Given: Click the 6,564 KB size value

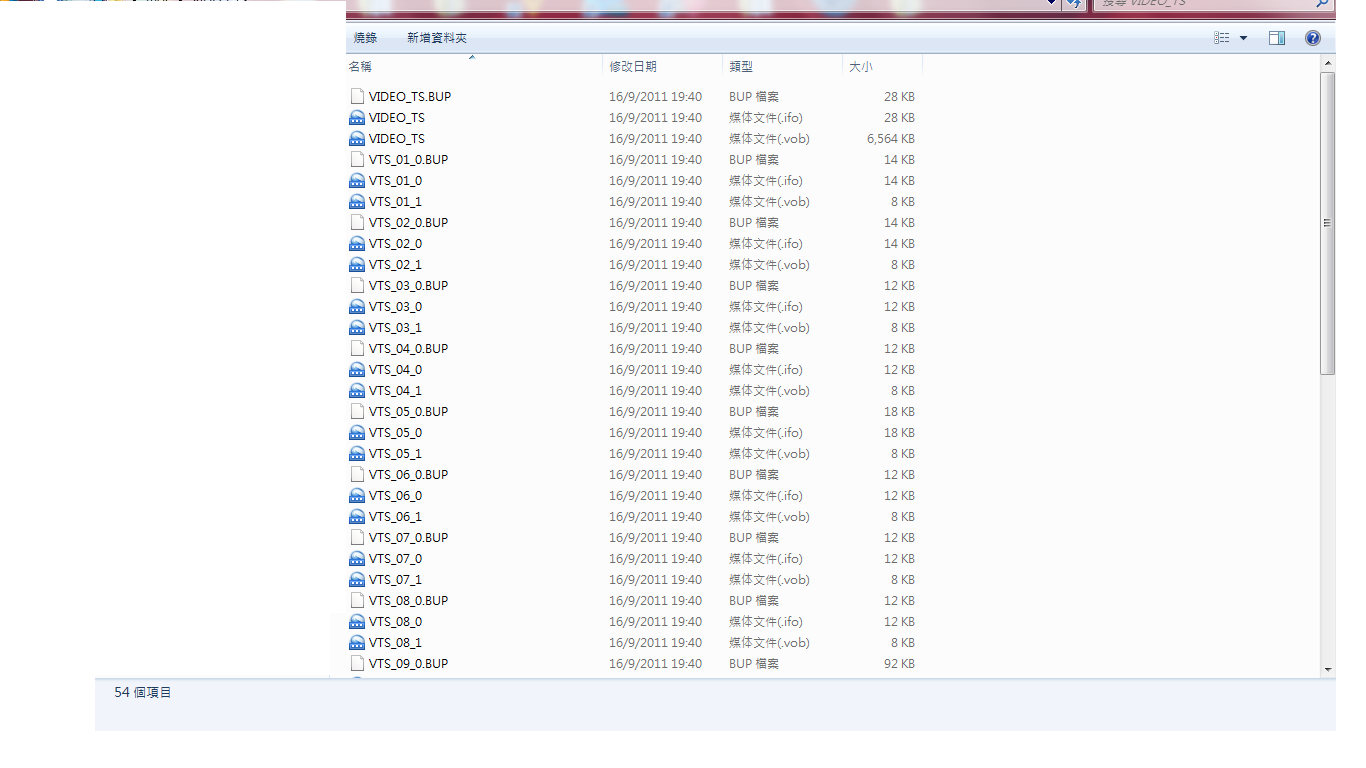Looking at the screenshot, I should 890,139.
